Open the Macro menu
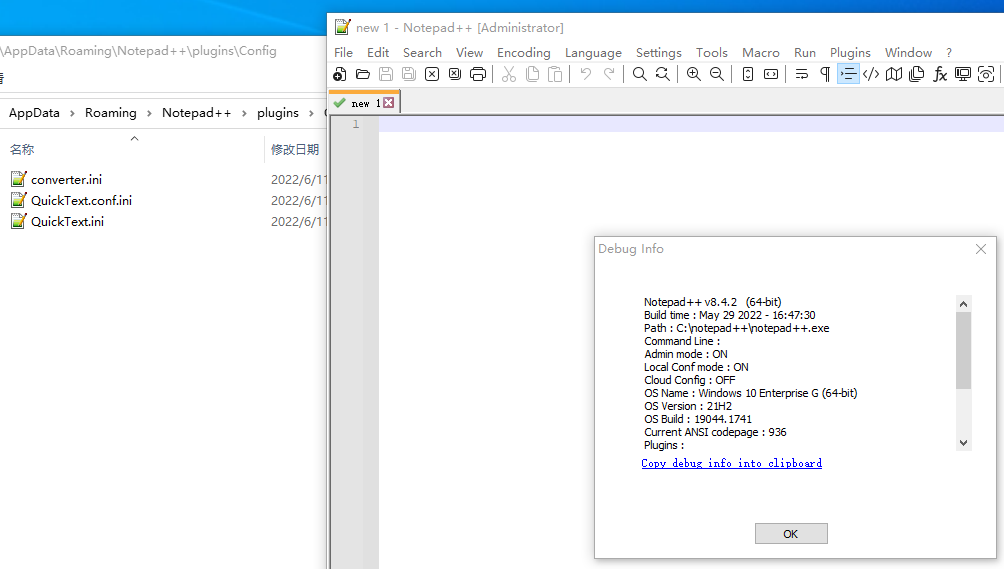Image resolution: width=1004 pixels, height=569 pixels. [x=761, y=52]
